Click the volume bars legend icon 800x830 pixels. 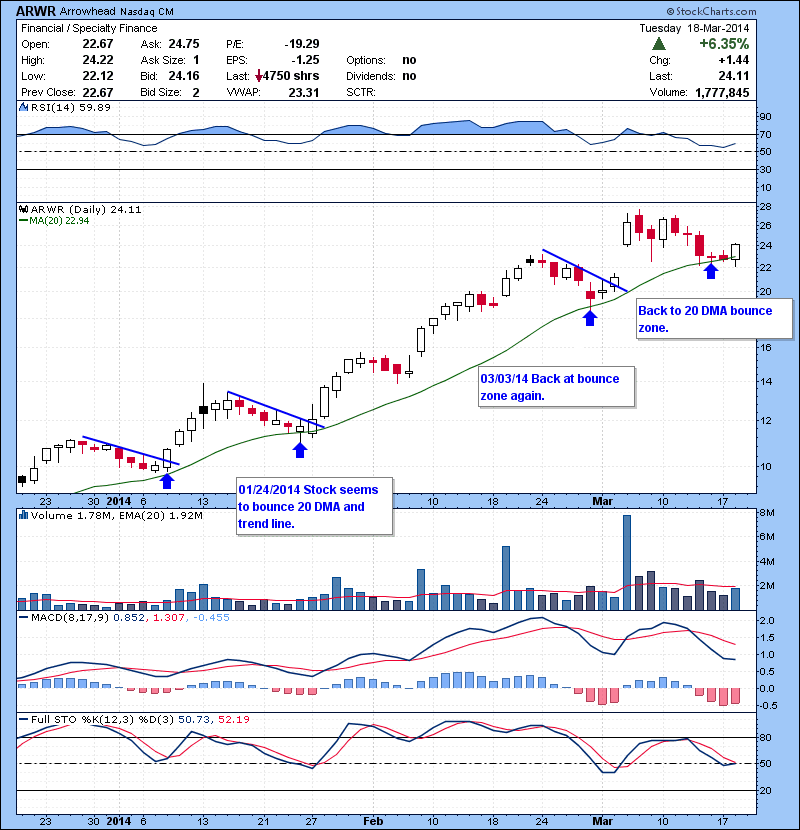pyautogui.click(x=23, y=515)
